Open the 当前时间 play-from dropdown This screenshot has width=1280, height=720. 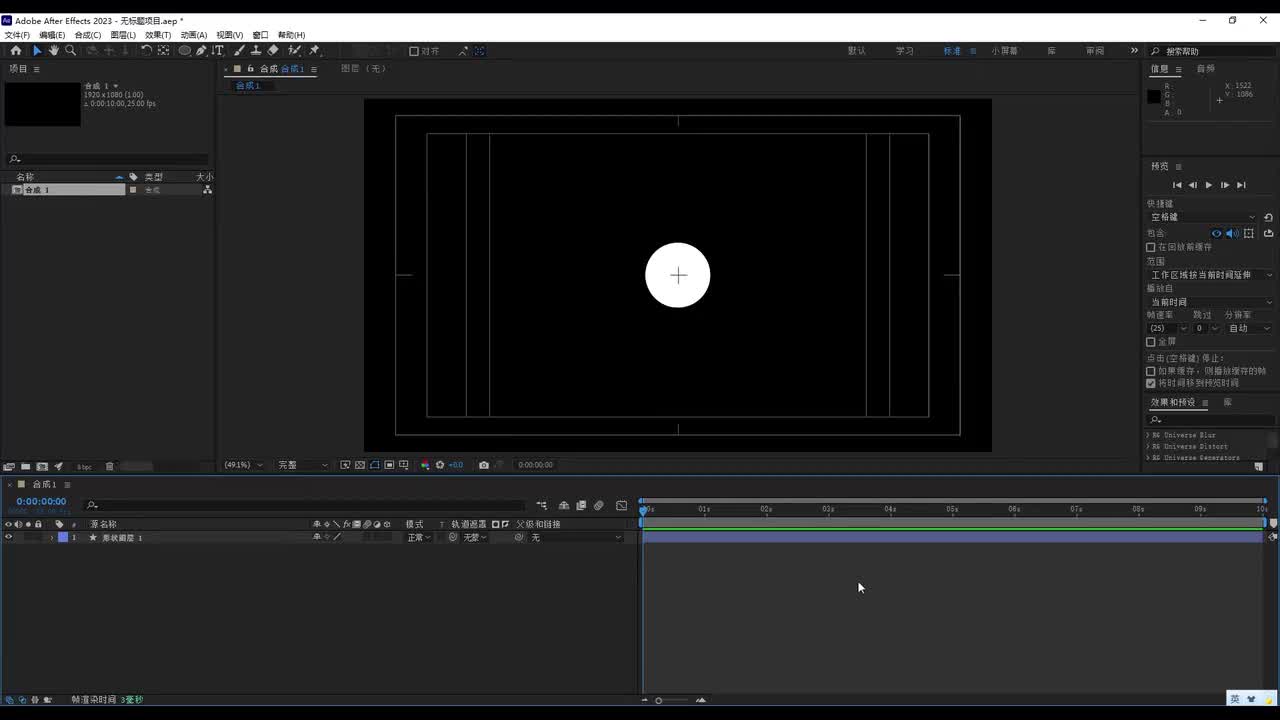pyautogui.click(x=1211, y=302)
